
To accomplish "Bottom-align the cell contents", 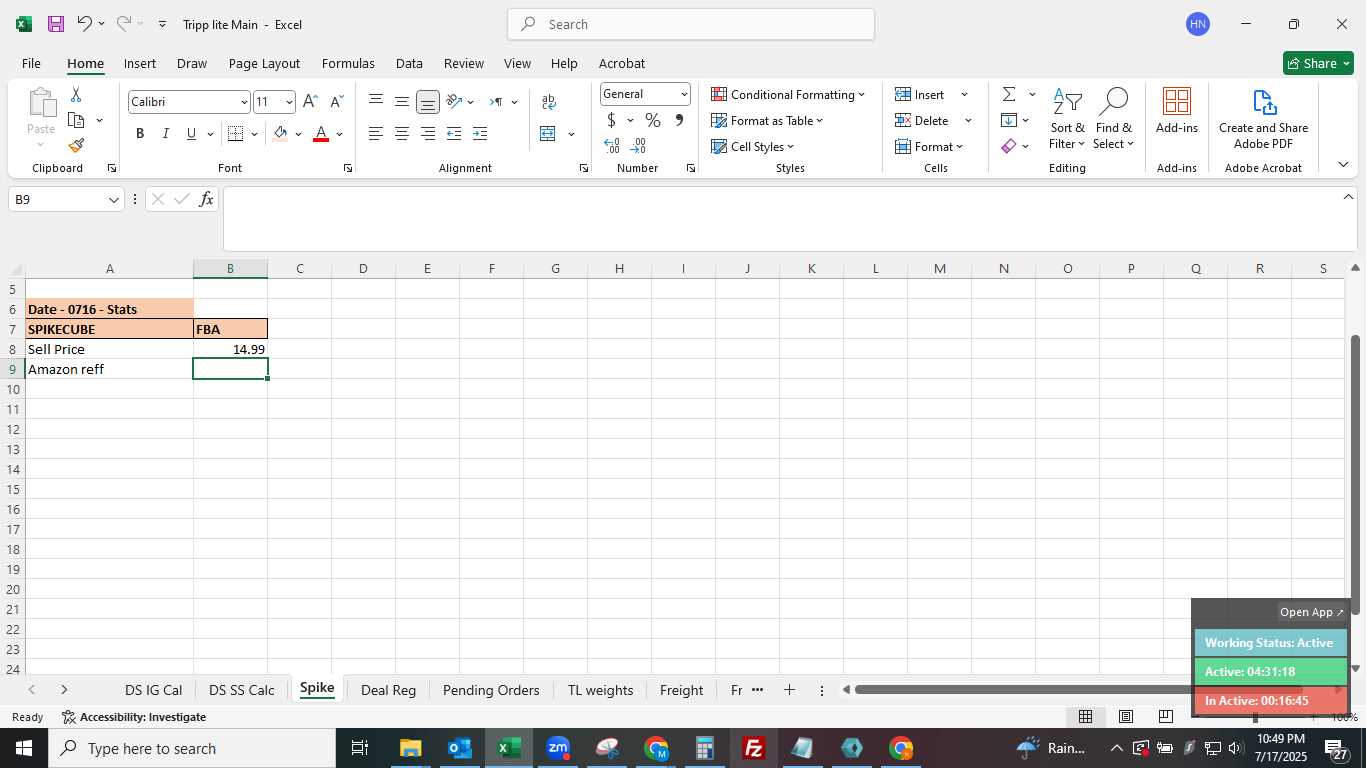I will [x=427, y=101].
